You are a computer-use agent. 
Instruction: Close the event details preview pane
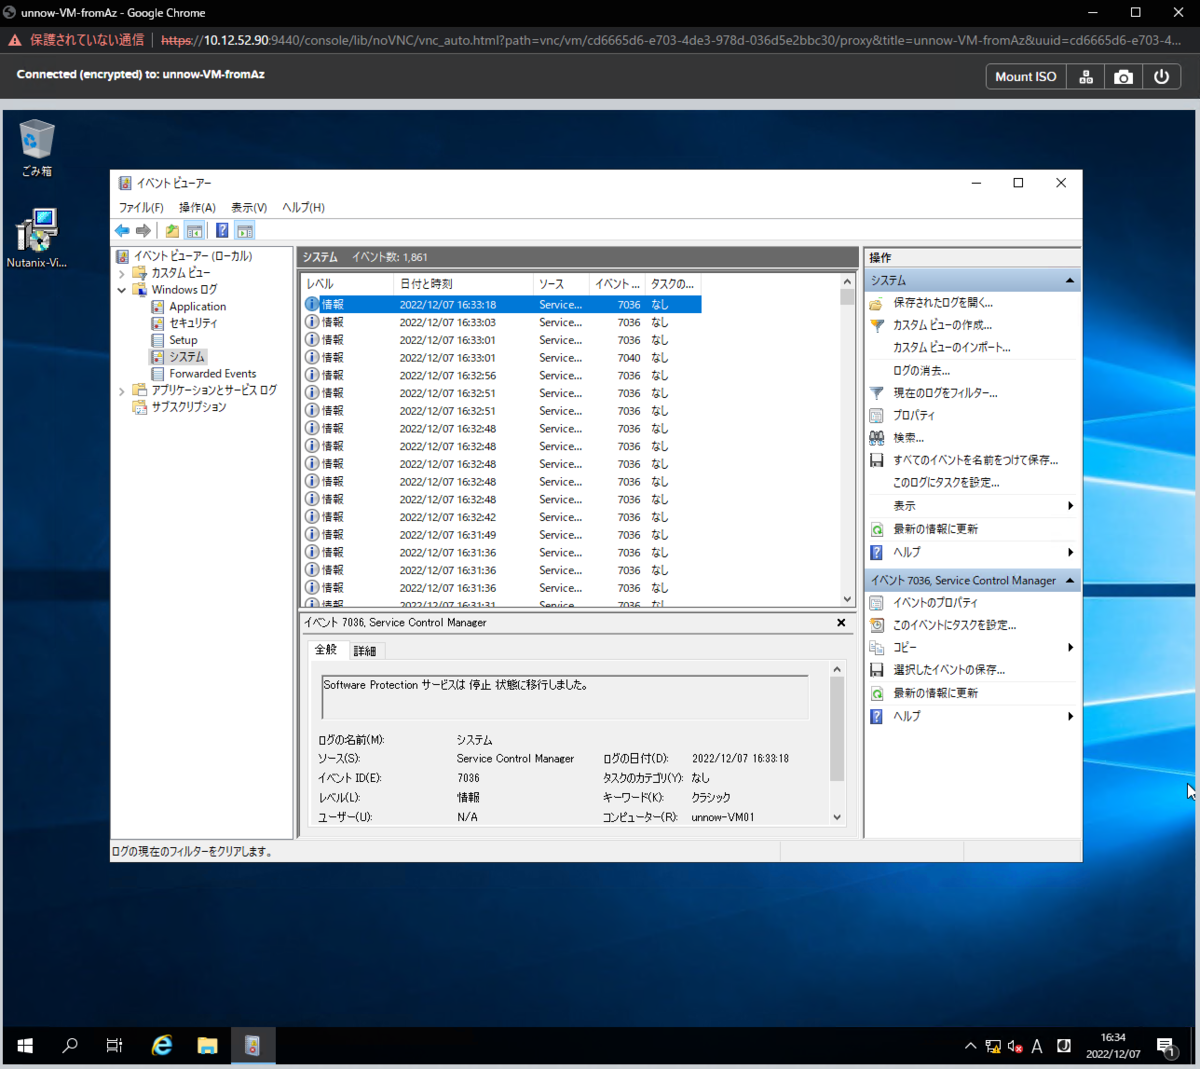[x=841, y=623]
